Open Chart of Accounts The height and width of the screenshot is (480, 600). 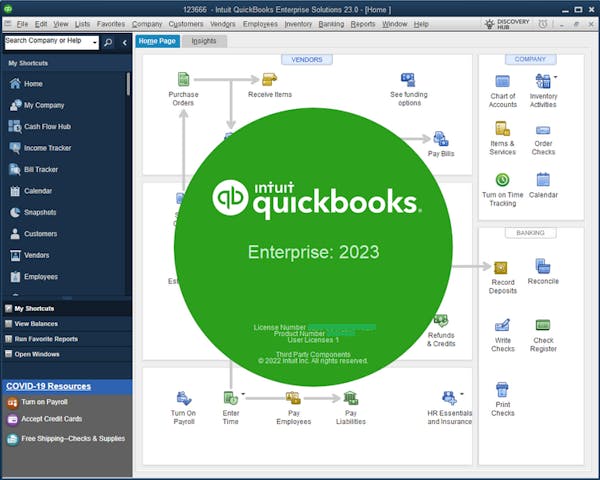pos(503,82)
